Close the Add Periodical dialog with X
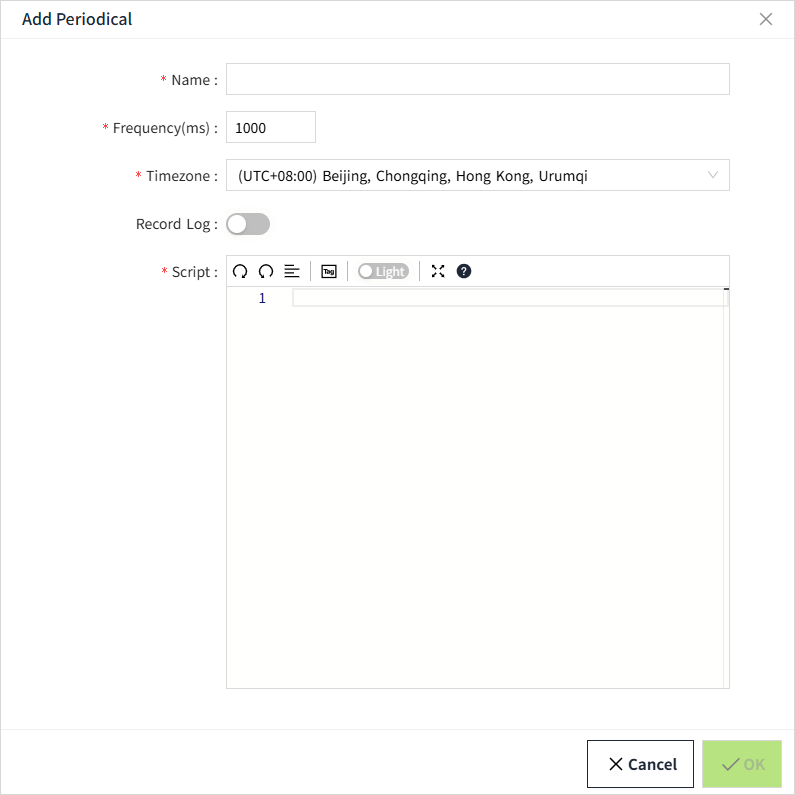Image resolution: width=795 pixels, height=795 pixels. [x=766, y=19]
